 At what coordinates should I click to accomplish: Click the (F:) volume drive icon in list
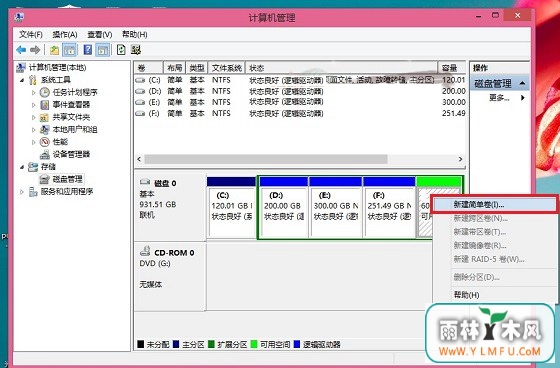tap(140, 114)
